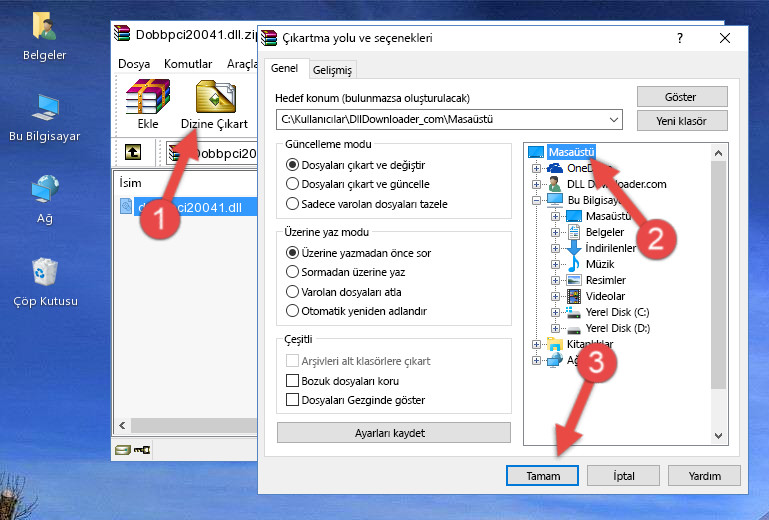Expand the DLL Downloader.com tree node
Screen dimensions: 769x520
click(x=536, y=184)
